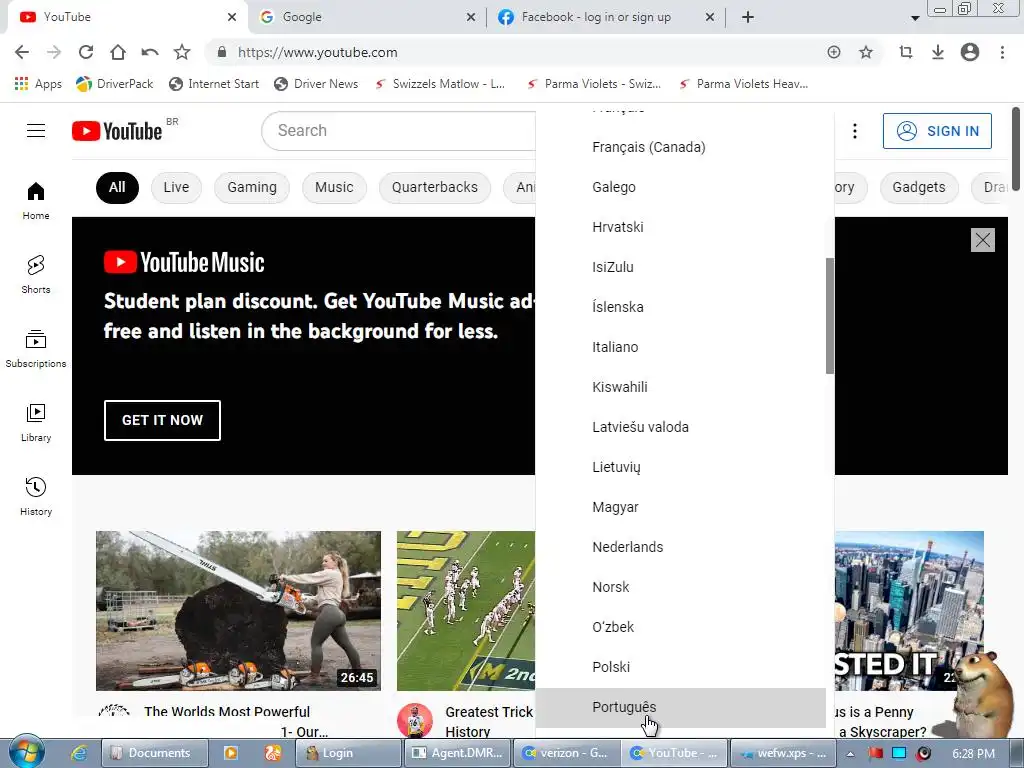1024x768 pixels.
Task: Bookmark this page with the address bar star
Action: tap(865, 52)
